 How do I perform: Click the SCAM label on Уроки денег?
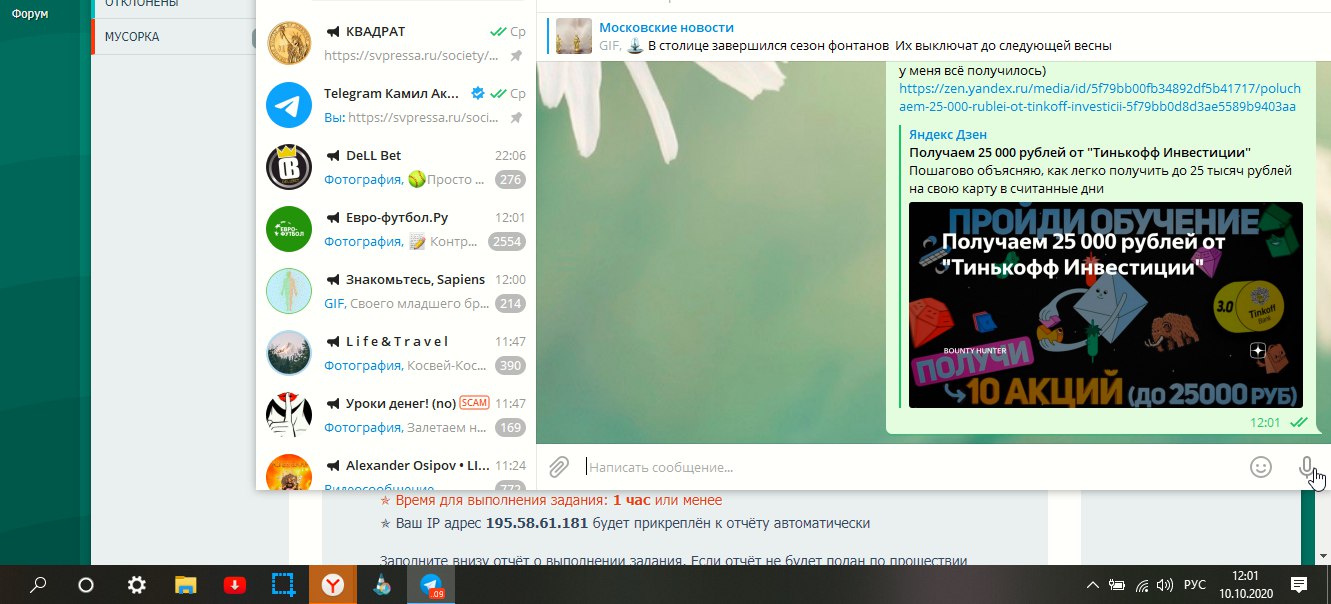click(x=474, y=403)
